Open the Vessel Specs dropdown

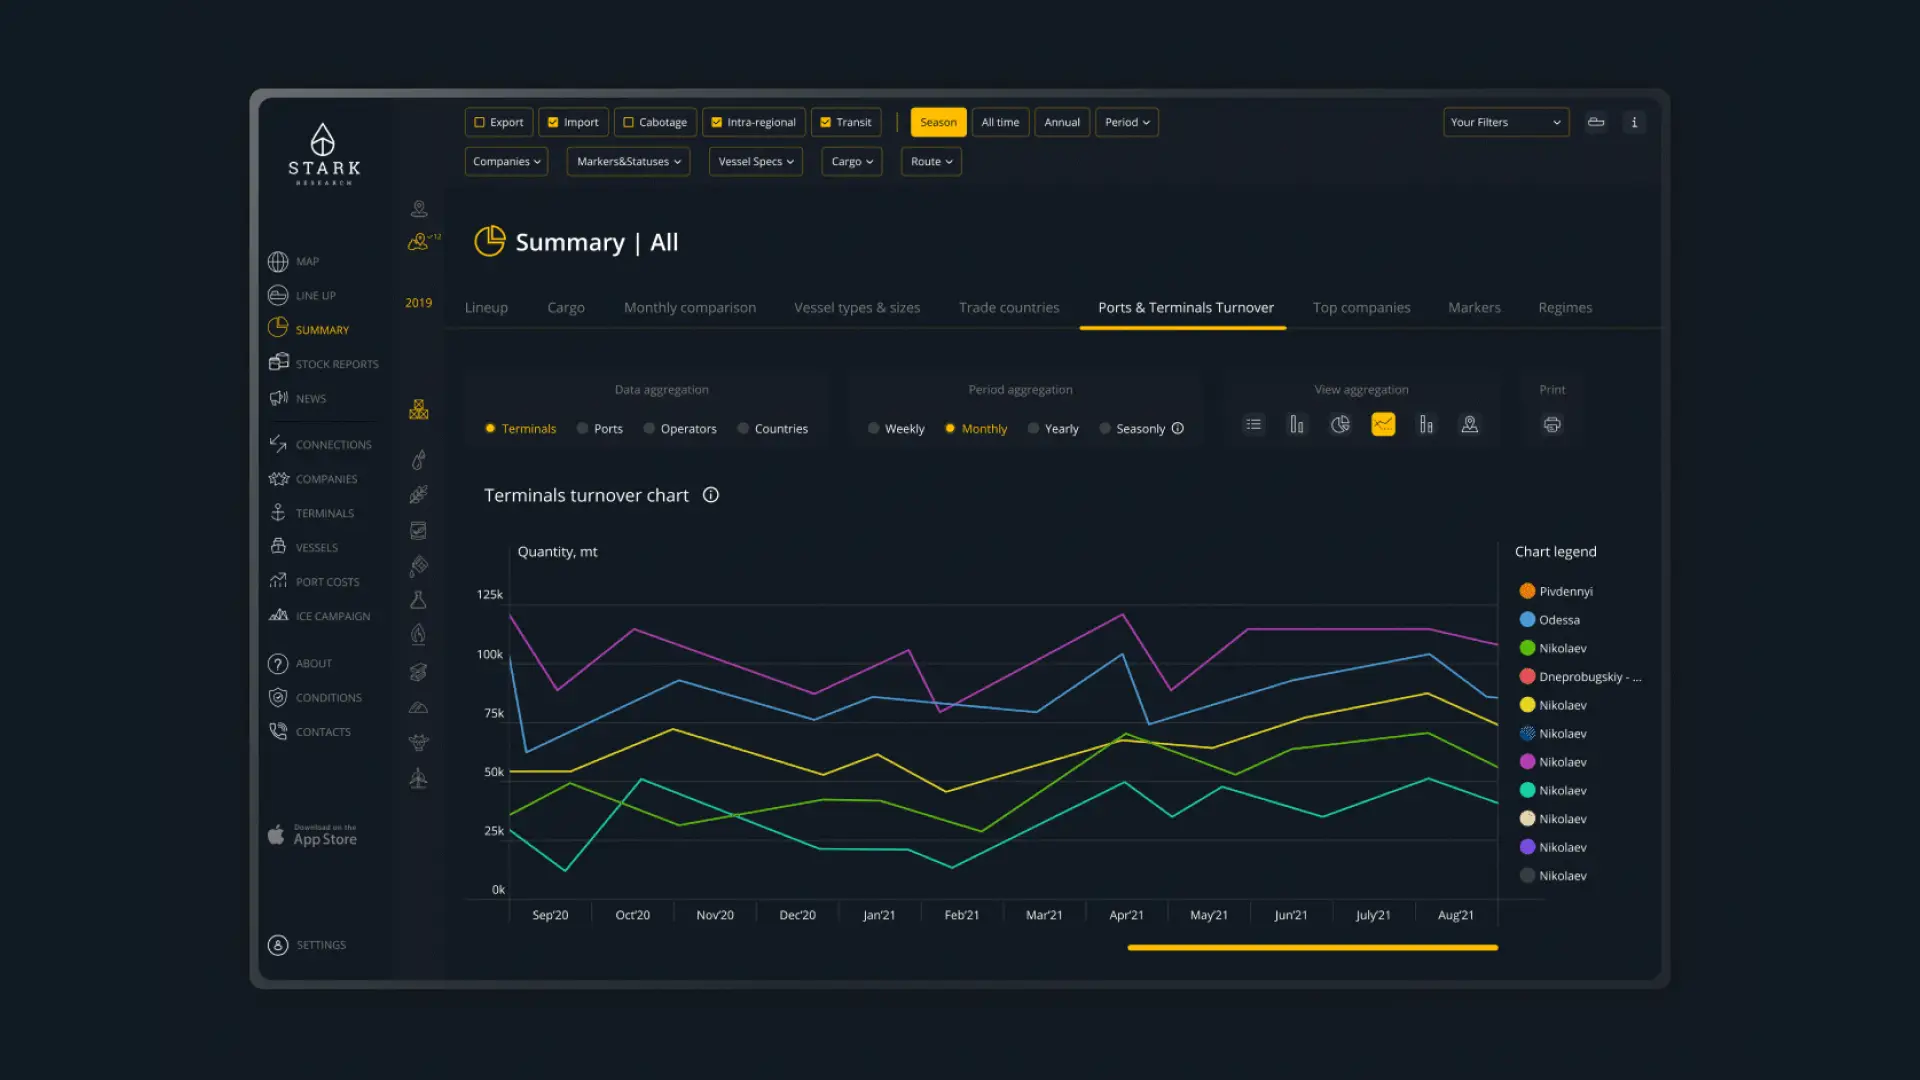[x=755, y=162]
